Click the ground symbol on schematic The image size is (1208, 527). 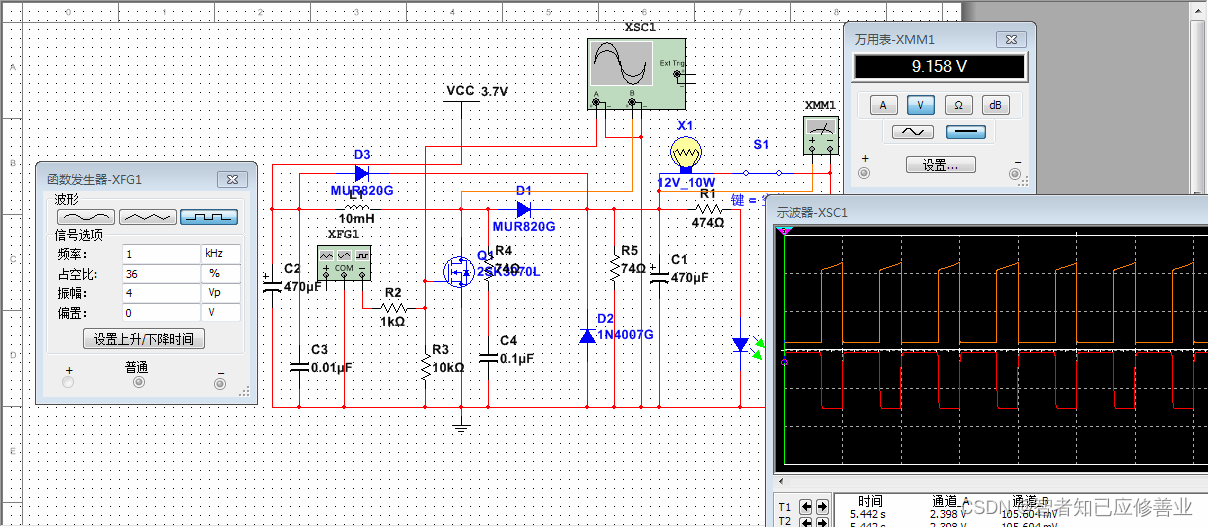pyautogui.click(x=461, y=428)
